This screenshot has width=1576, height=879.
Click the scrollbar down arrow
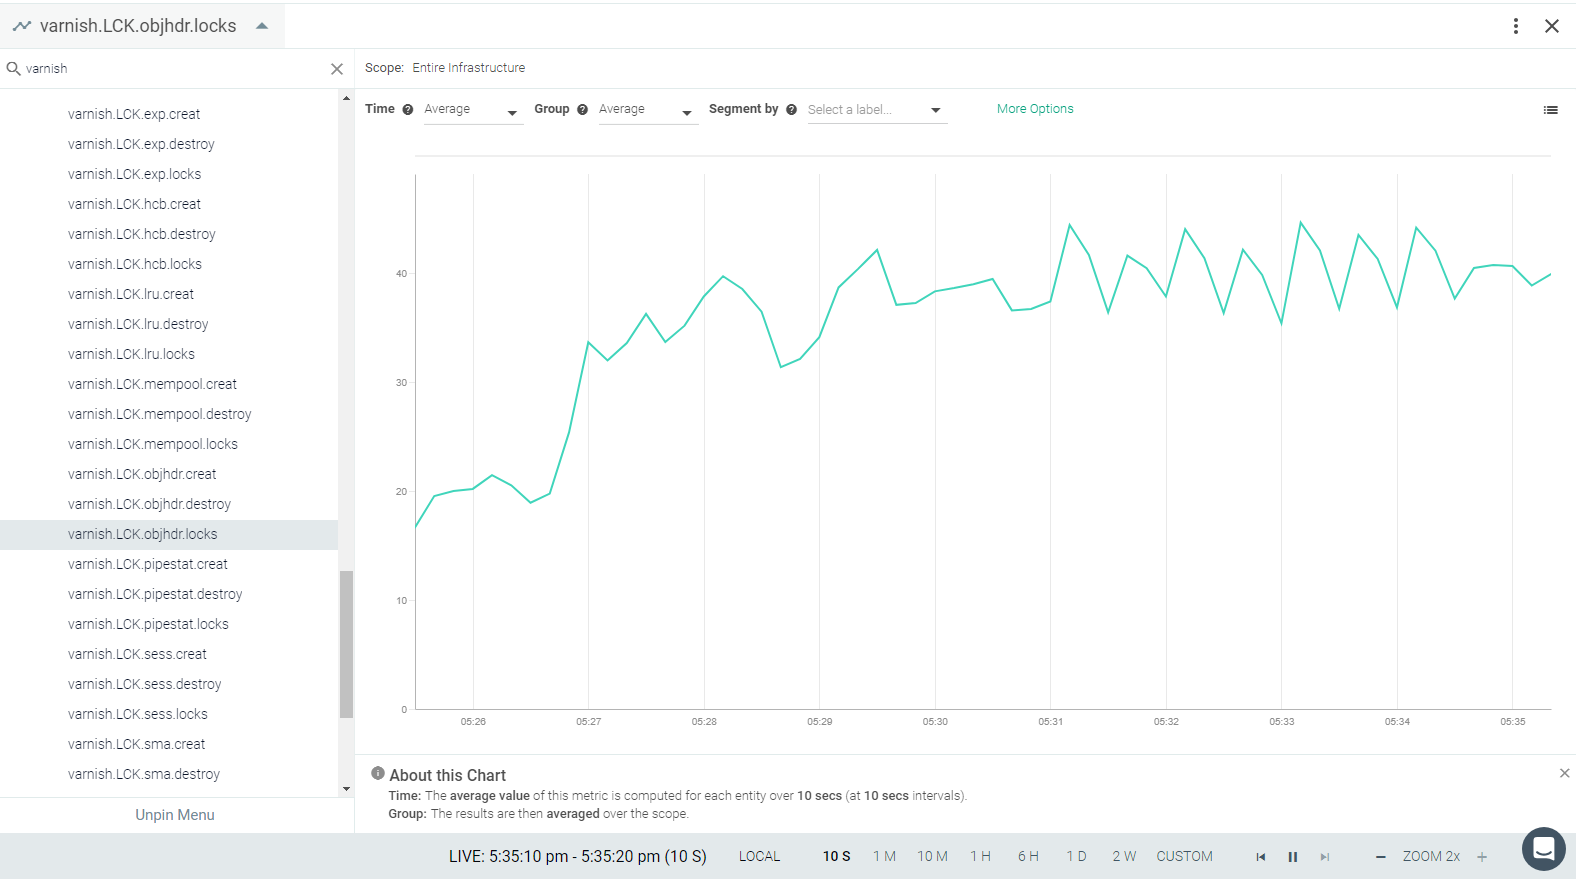point(346,789)
